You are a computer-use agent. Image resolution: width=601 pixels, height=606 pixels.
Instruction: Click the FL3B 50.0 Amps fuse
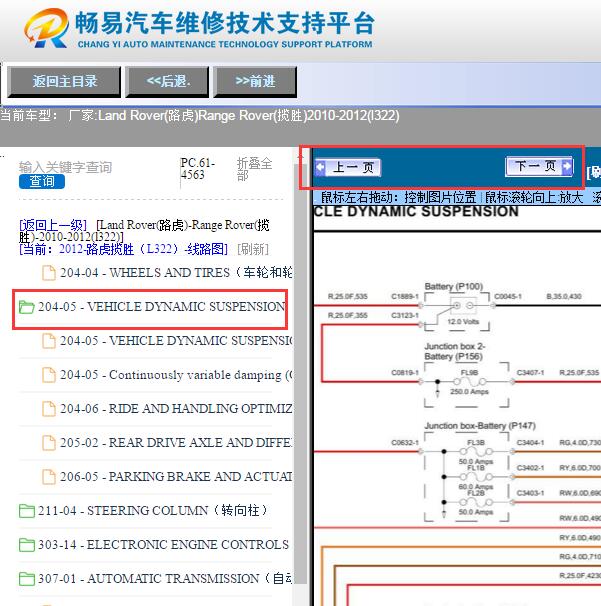[475, 452]
